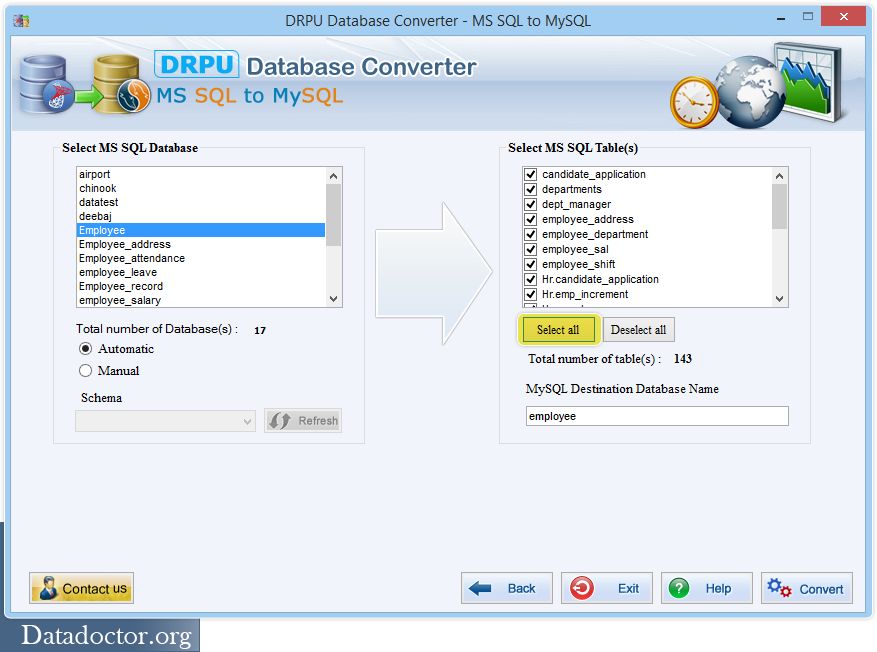Click the Contact us button
Screen dimensions: 877x652
coord(82,588)
